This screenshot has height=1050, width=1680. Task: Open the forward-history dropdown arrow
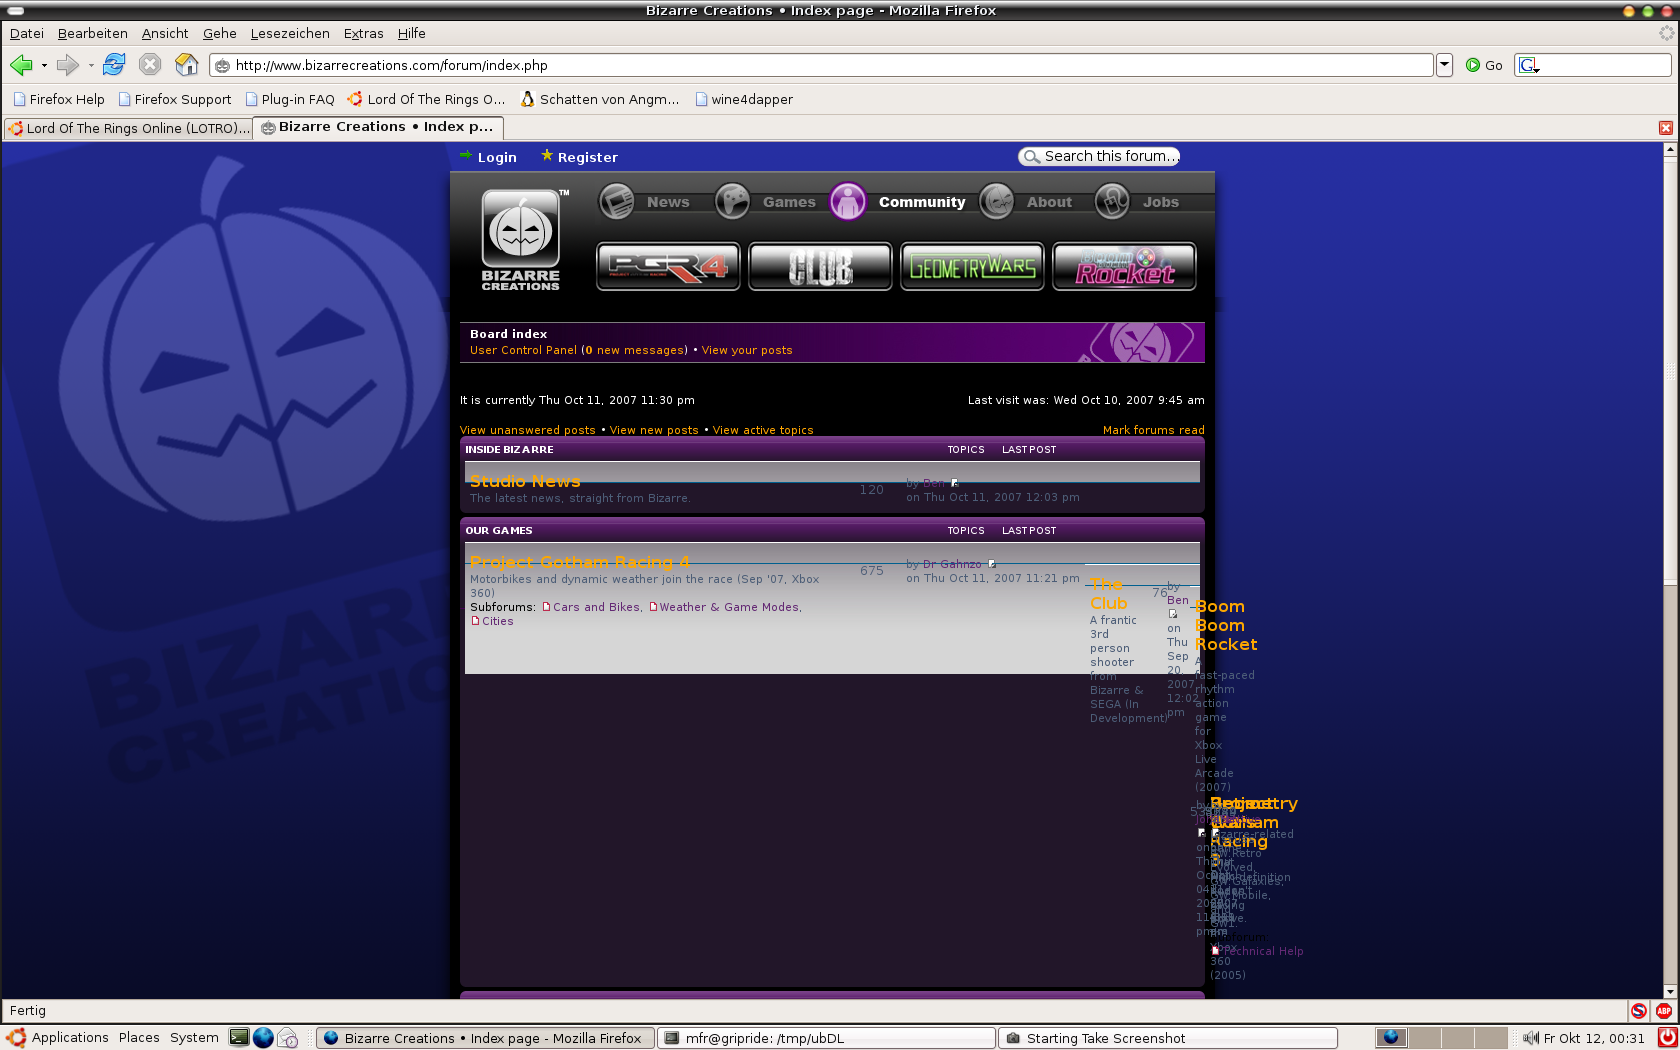(x=91, y=66)
